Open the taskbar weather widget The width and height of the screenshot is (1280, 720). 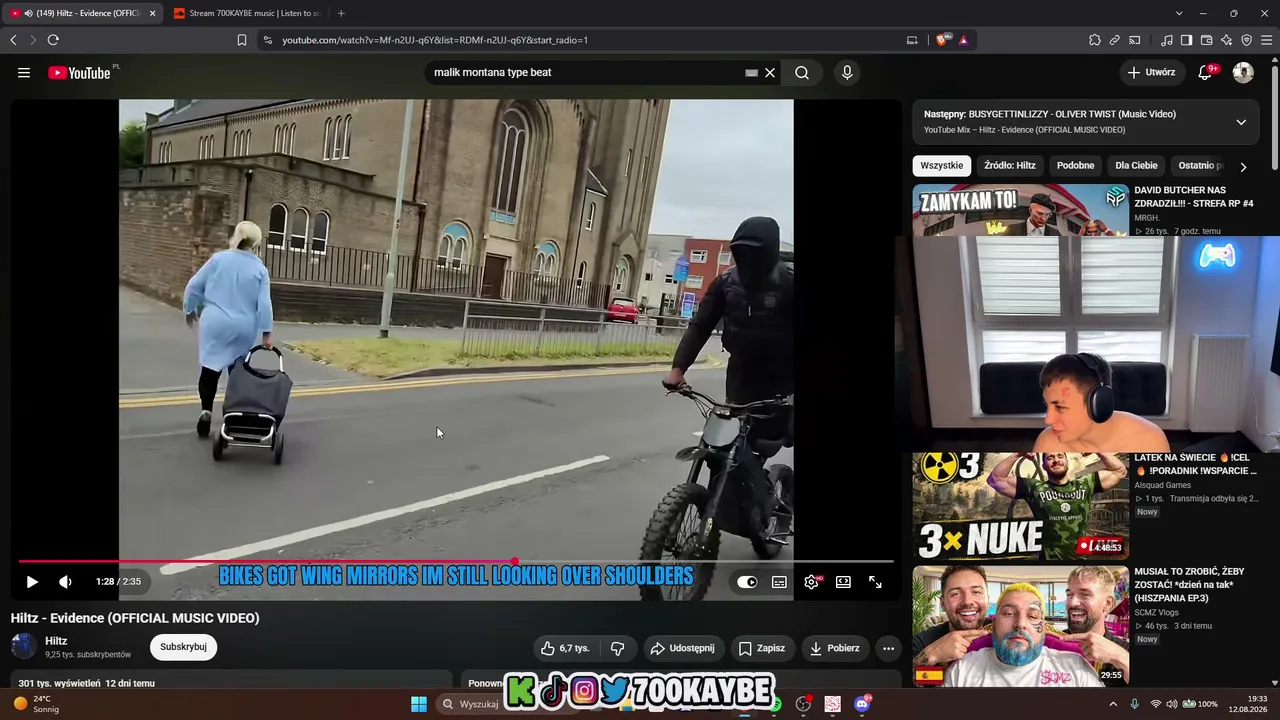36,704
